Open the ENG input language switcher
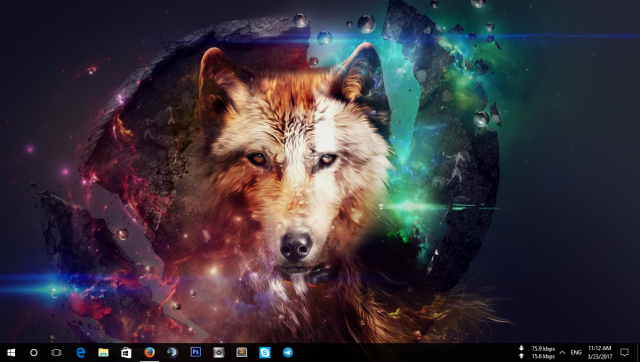 576,353
